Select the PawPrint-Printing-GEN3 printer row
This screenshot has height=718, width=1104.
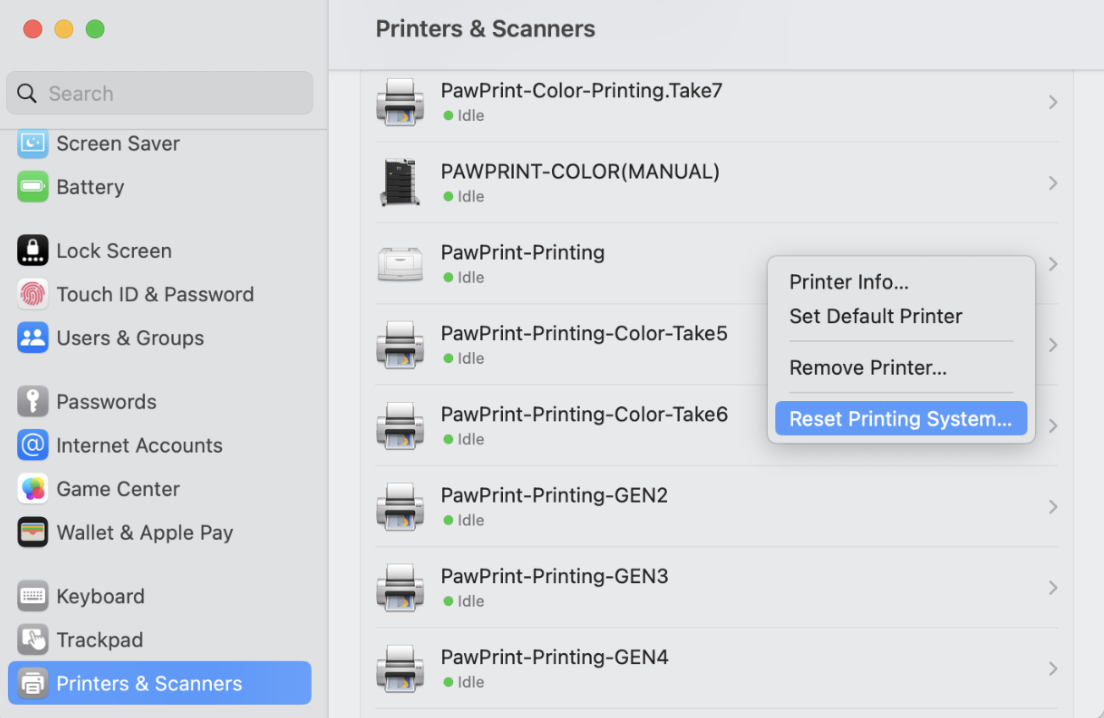pyautogui.click(x=700, y=587)
